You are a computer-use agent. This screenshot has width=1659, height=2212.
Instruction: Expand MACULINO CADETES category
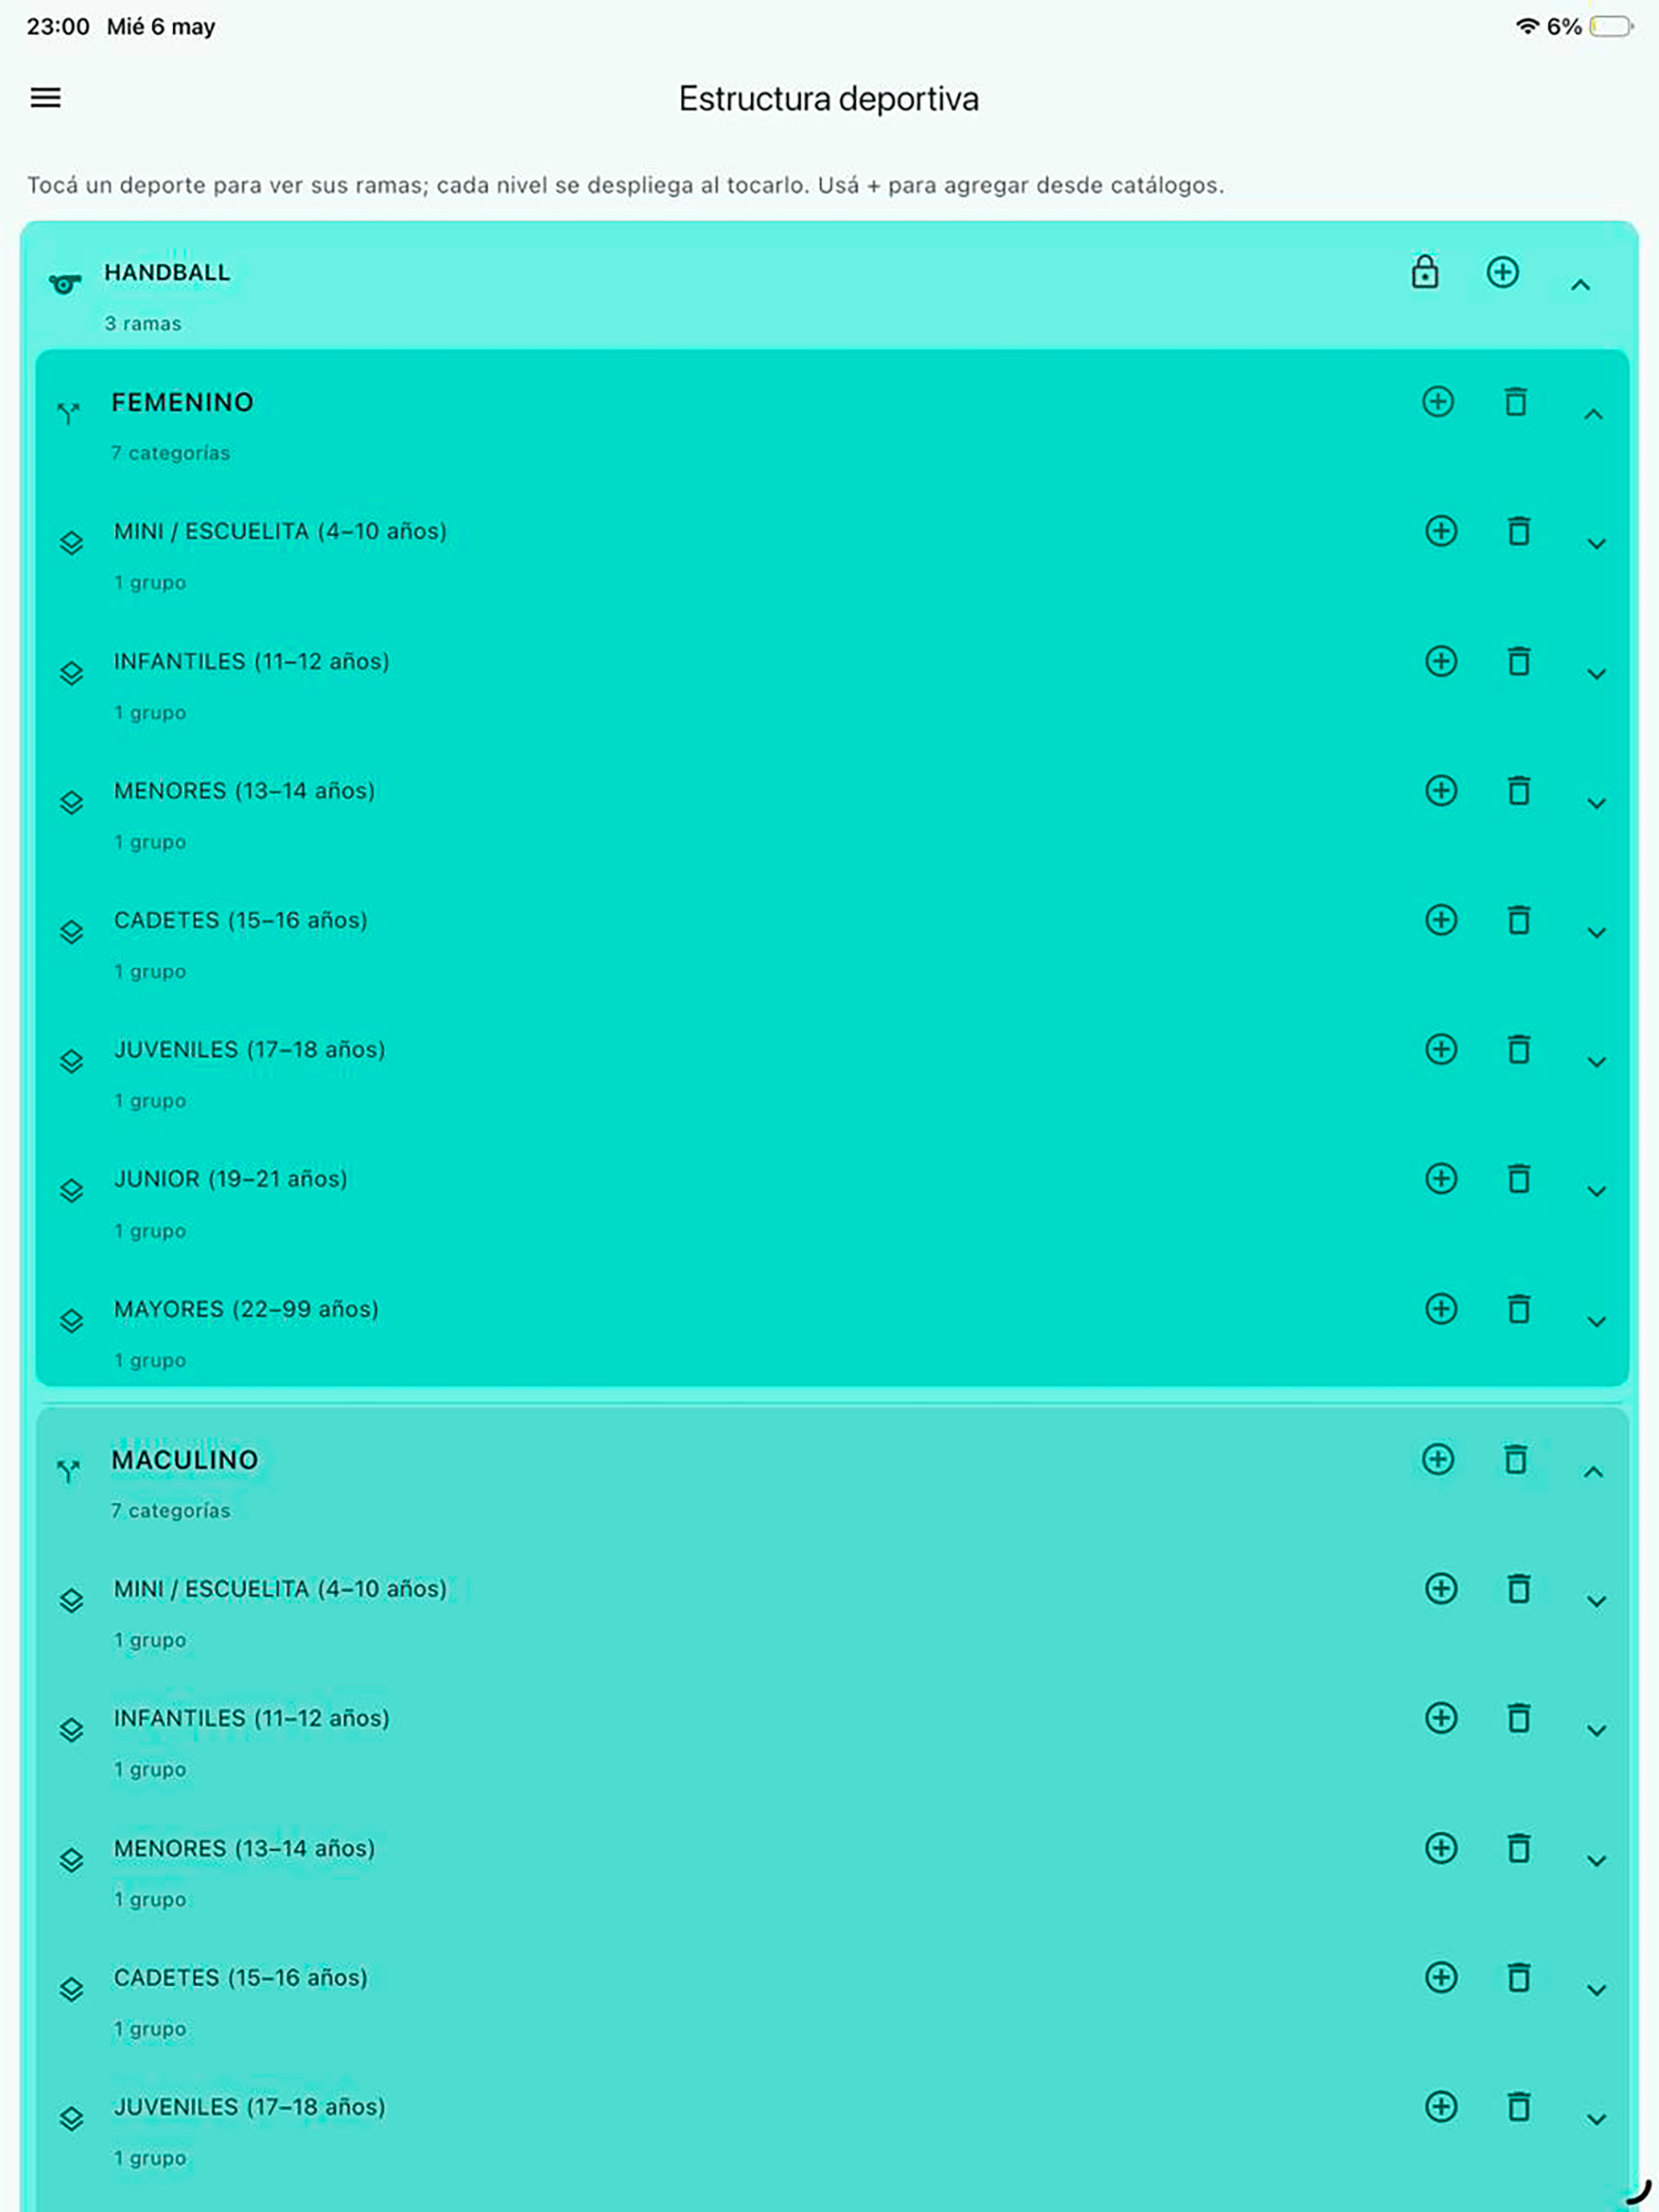[x=1596, y=1990]
